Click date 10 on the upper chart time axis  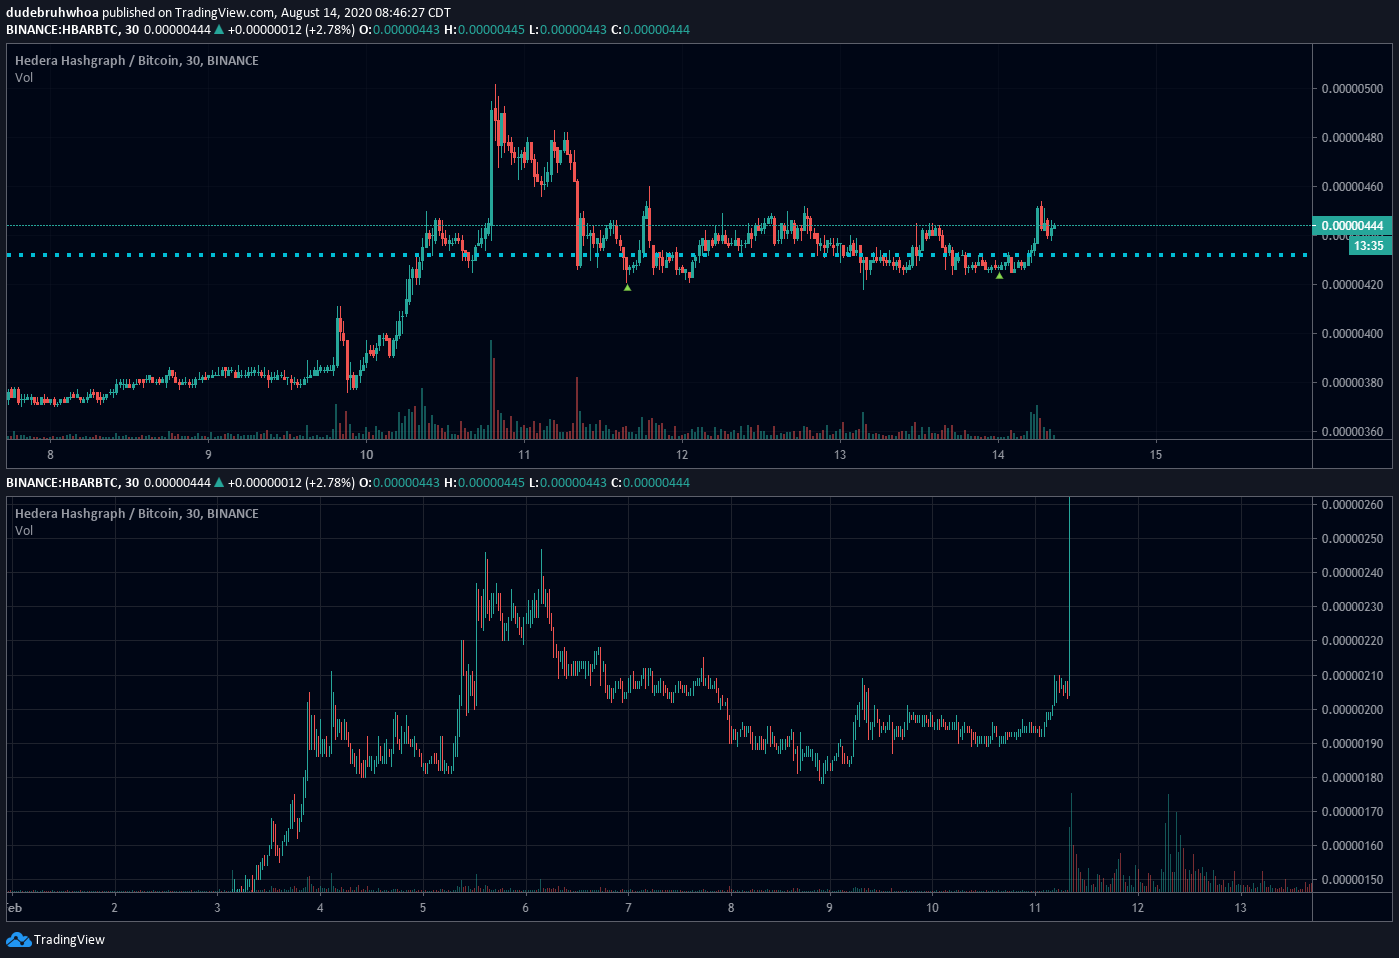click(x=367, y=455)
